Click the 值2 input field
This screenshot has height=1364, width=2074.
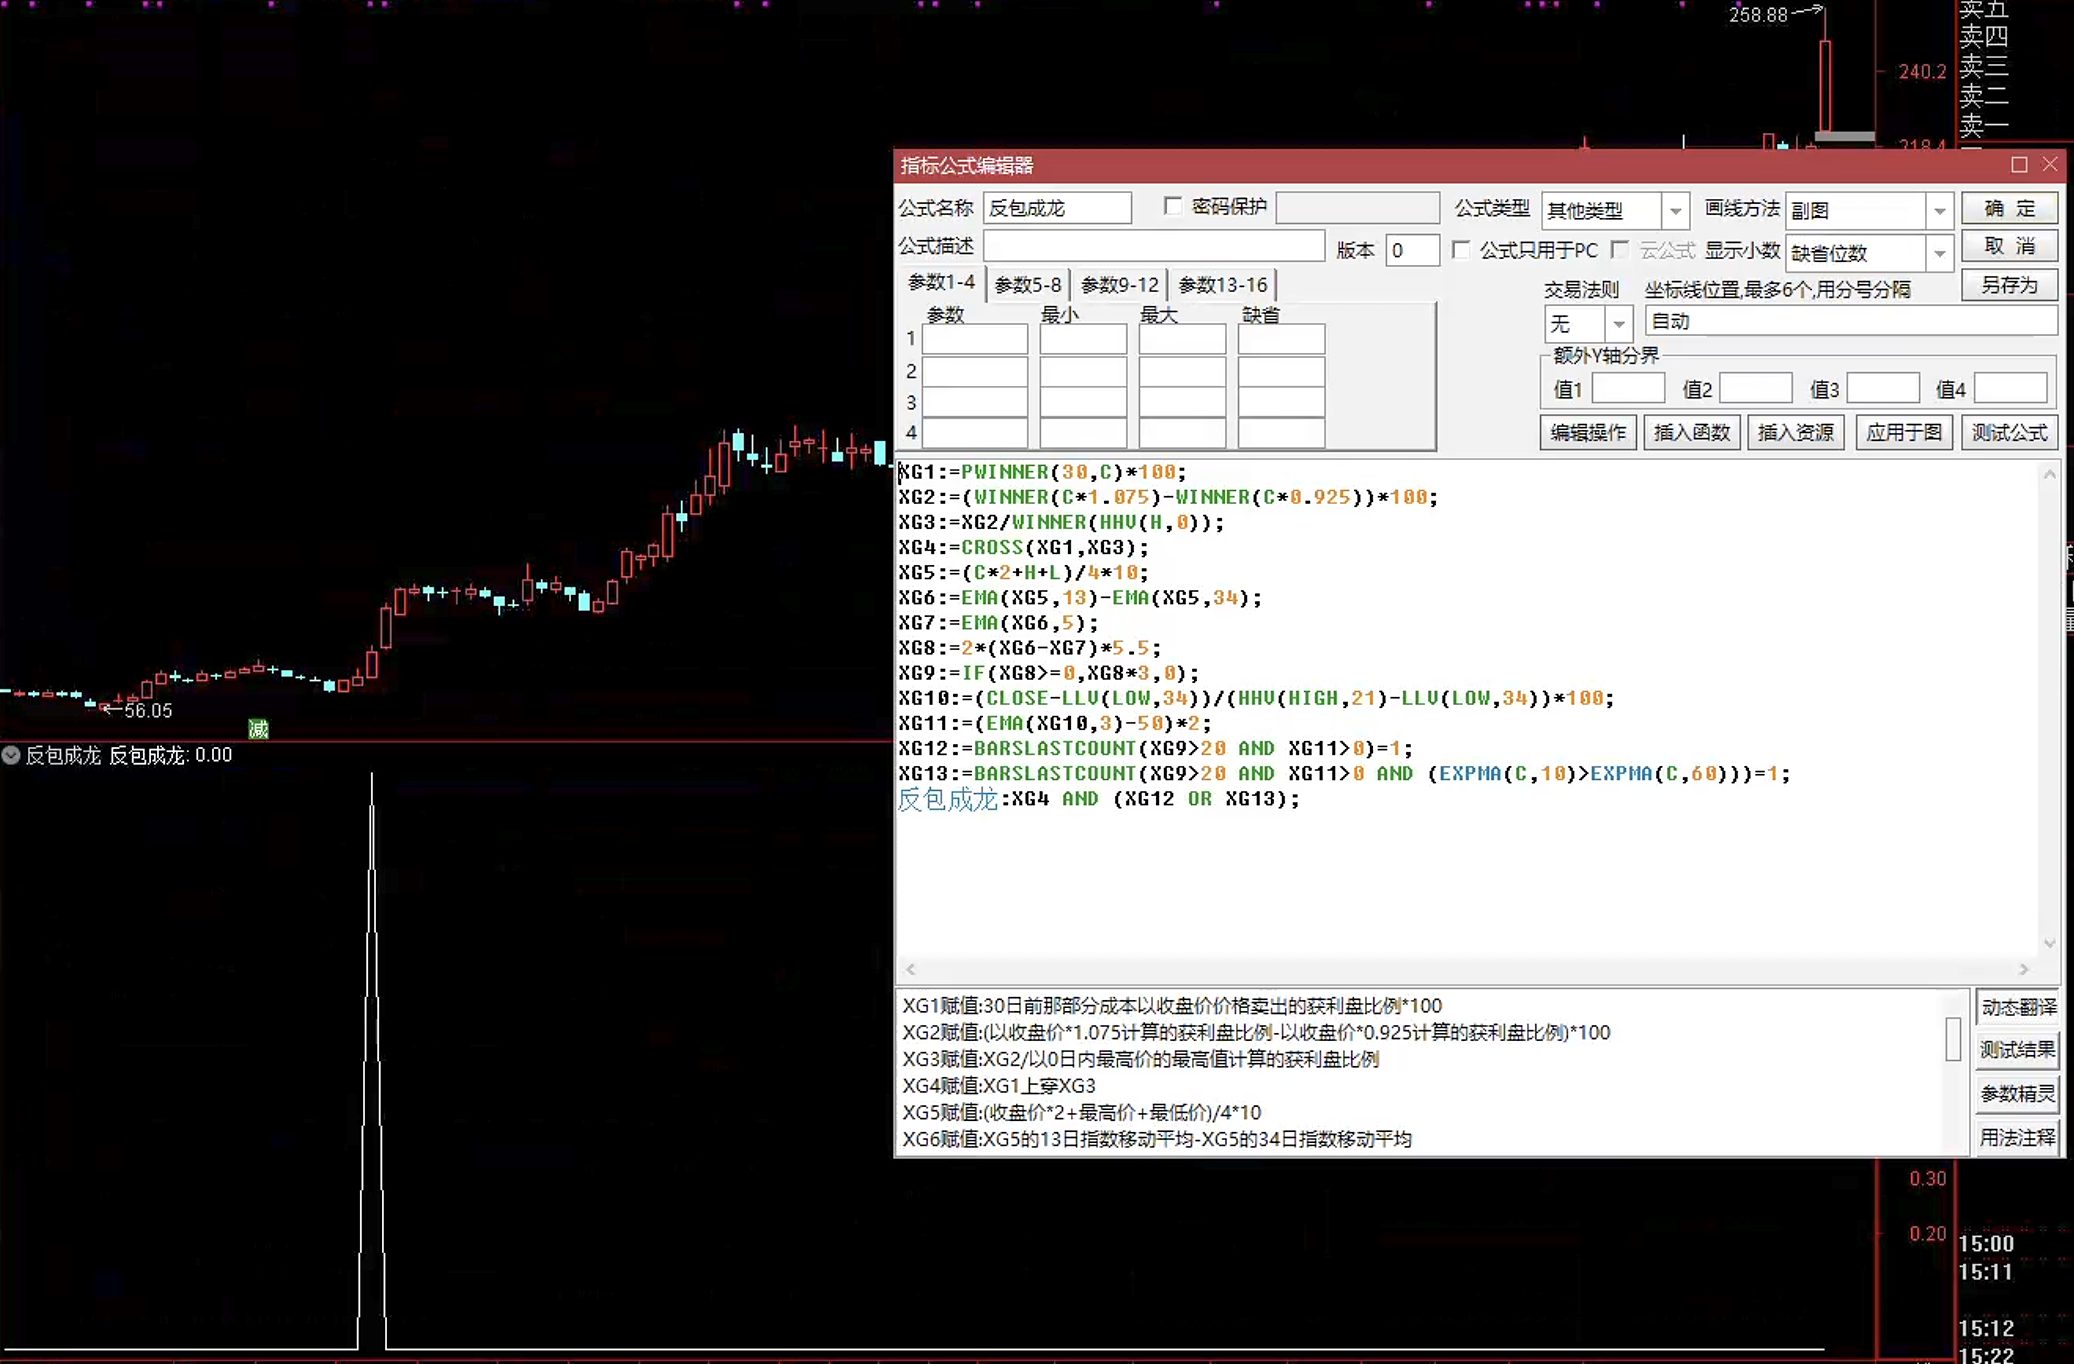(x=1755, y=388)
